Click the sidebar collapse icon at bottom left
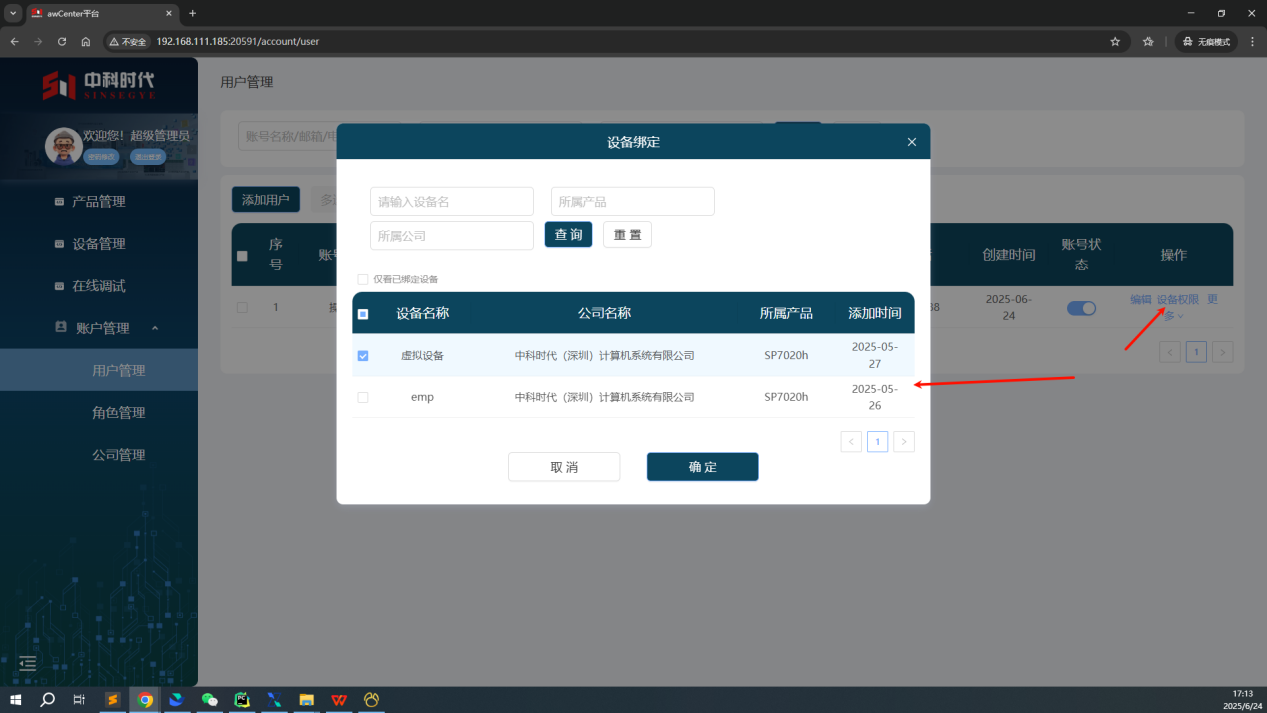This screenshot has width=1267, height=713. coord(28,662)
